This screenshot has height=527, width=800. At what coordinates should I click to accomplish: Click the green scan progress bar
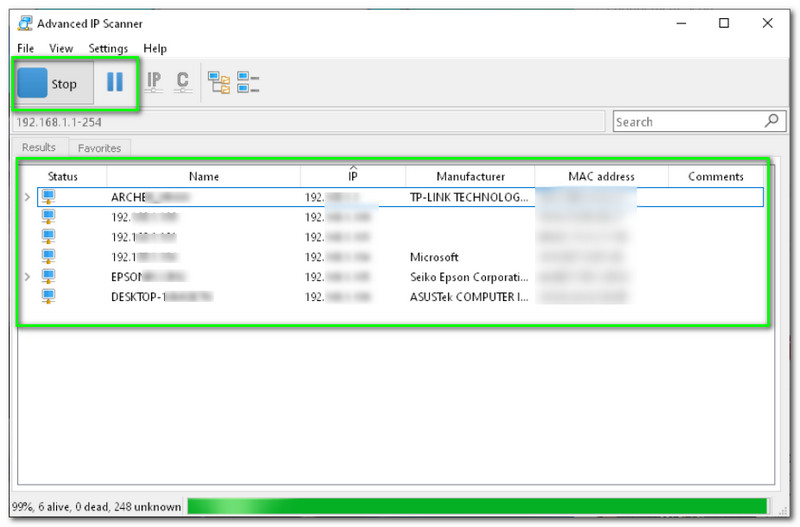tap(476, 506)
